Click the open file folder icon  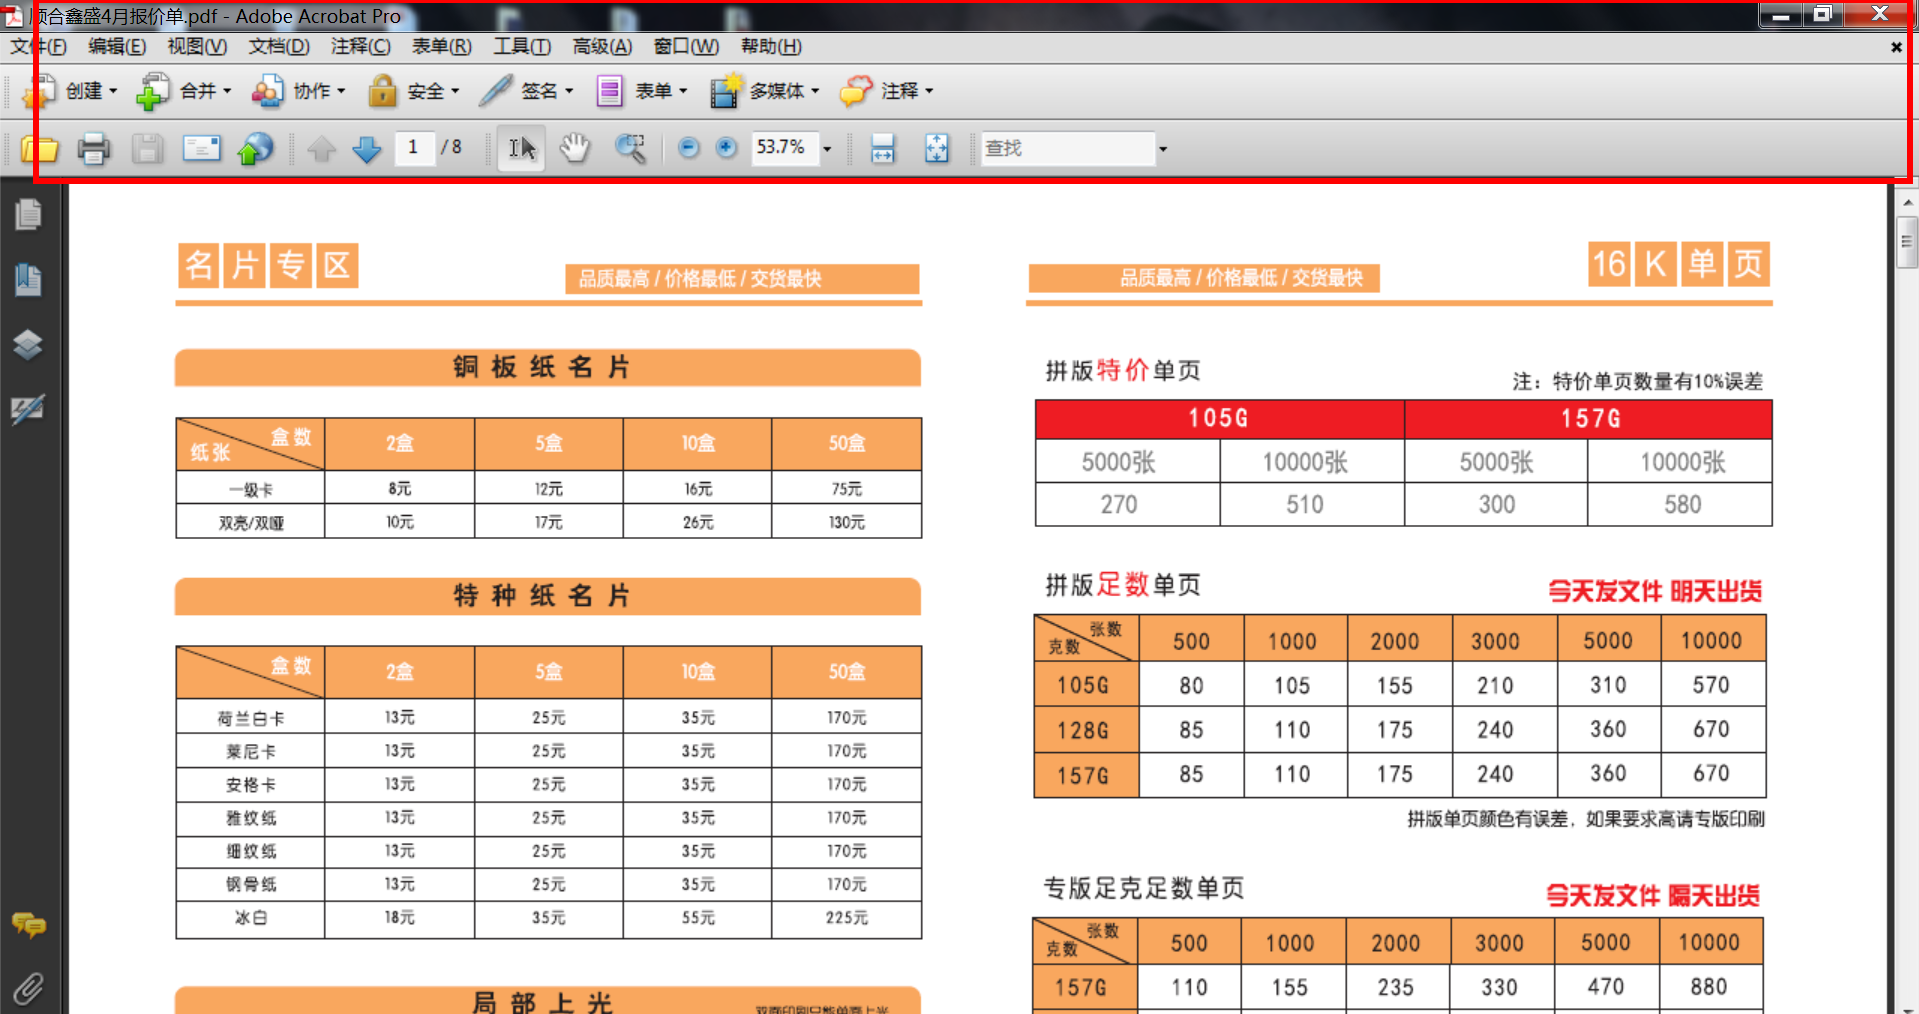(x=40, y=149)
